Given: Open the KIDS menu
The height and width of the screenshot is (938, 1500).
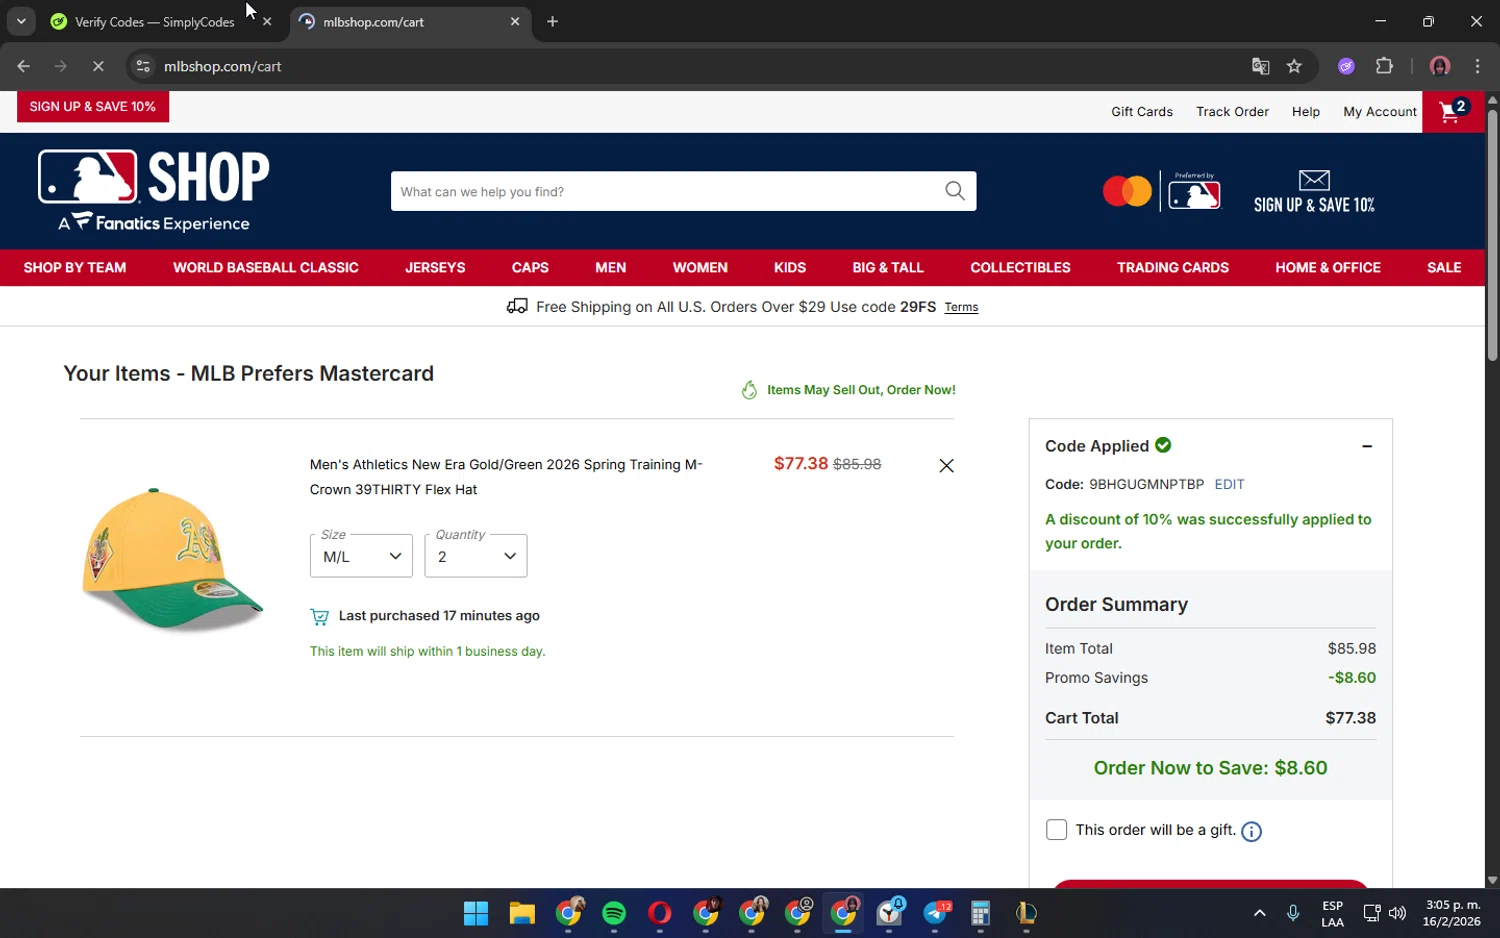Looking at the screenshot, I should click(790, 268).
